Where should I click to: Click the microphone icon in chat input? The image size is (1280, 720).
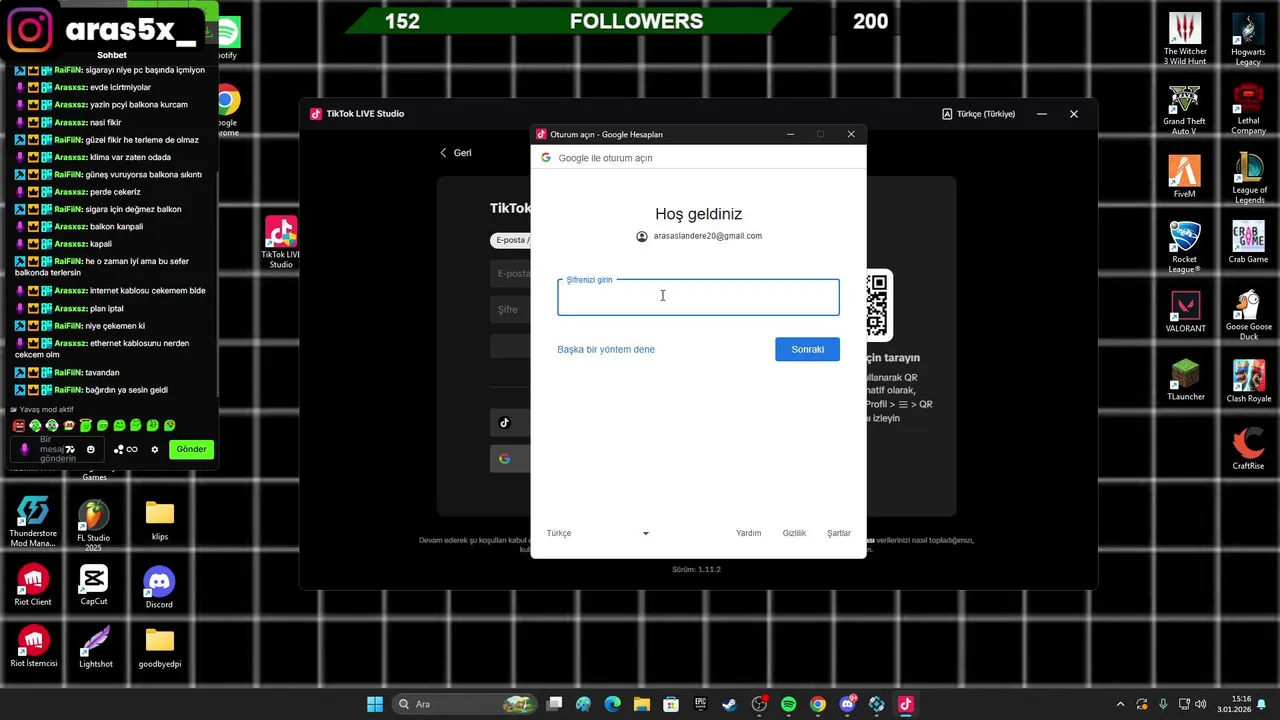tap(25, 449)
